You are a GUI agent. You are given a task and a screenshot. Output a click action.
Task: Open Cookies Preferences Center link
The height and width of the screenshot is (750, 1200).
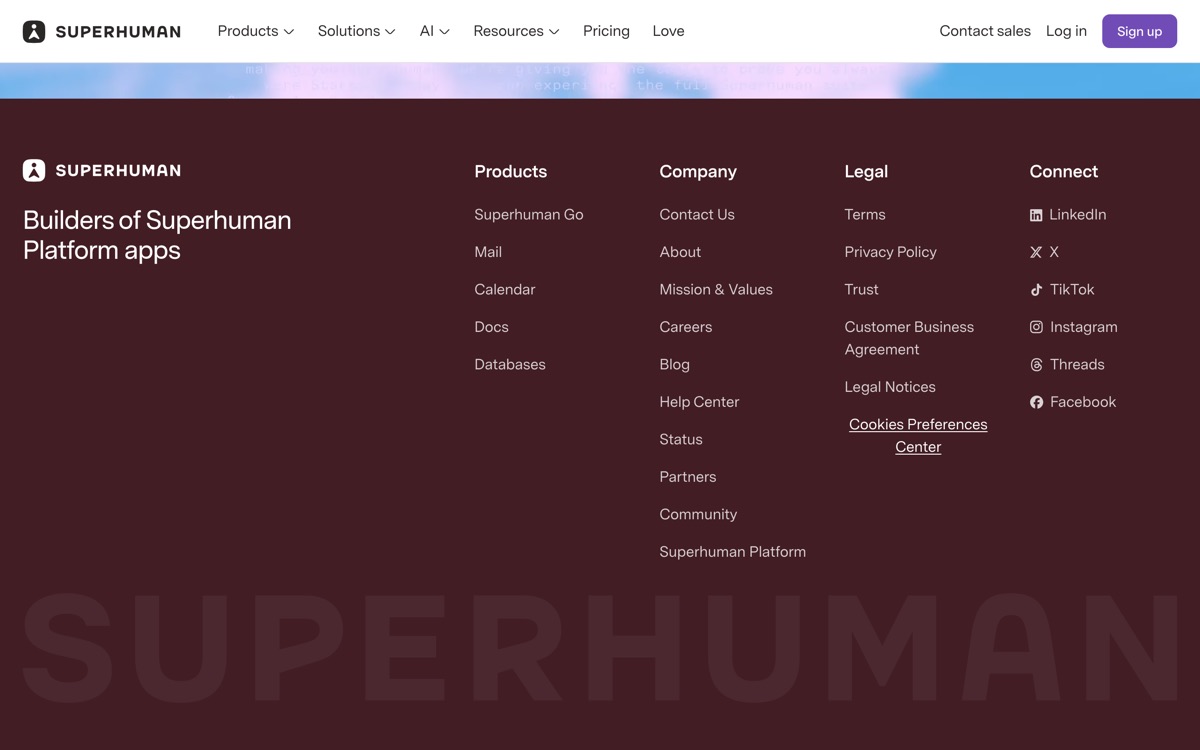tap(918, 435)
